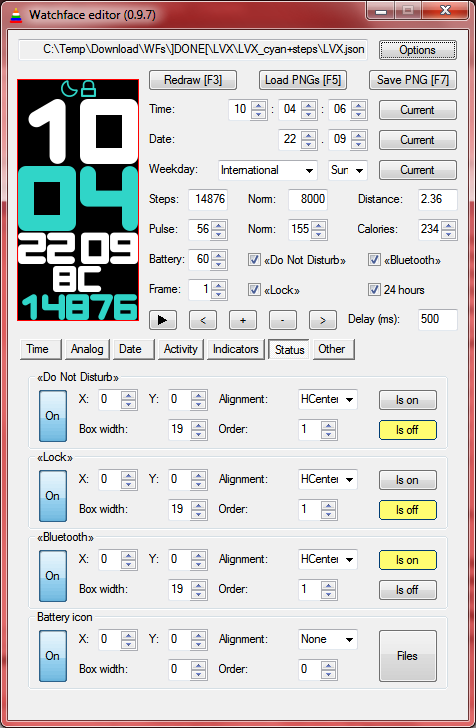Screen dimensions: 476x728
Task: Click the Delay (ms) input field
Action: (437, 319)
